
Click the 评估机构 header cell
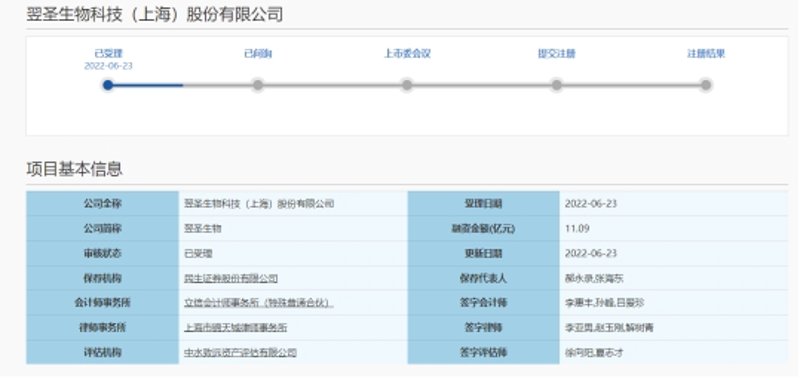coord(103,352)
